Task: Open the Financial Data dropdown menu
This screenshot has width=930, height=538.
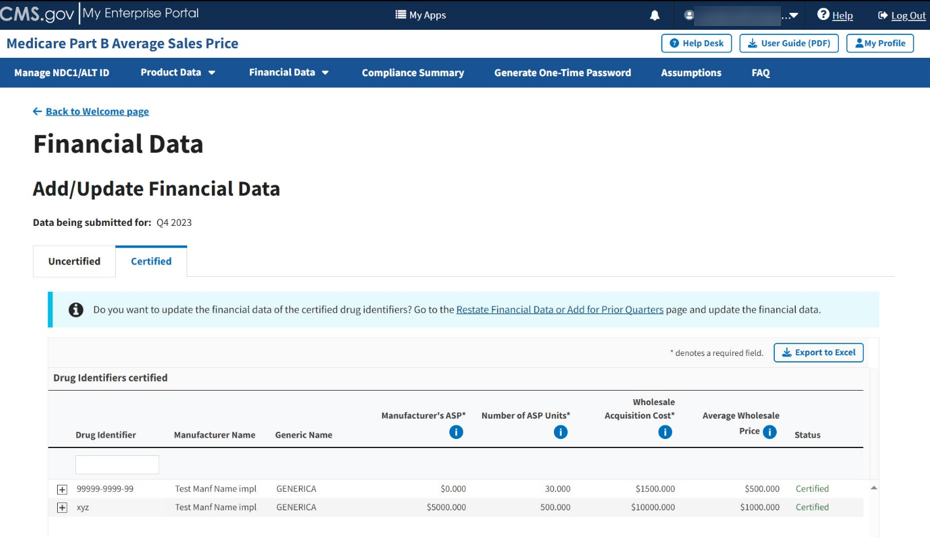Action: tap(289, 72)
